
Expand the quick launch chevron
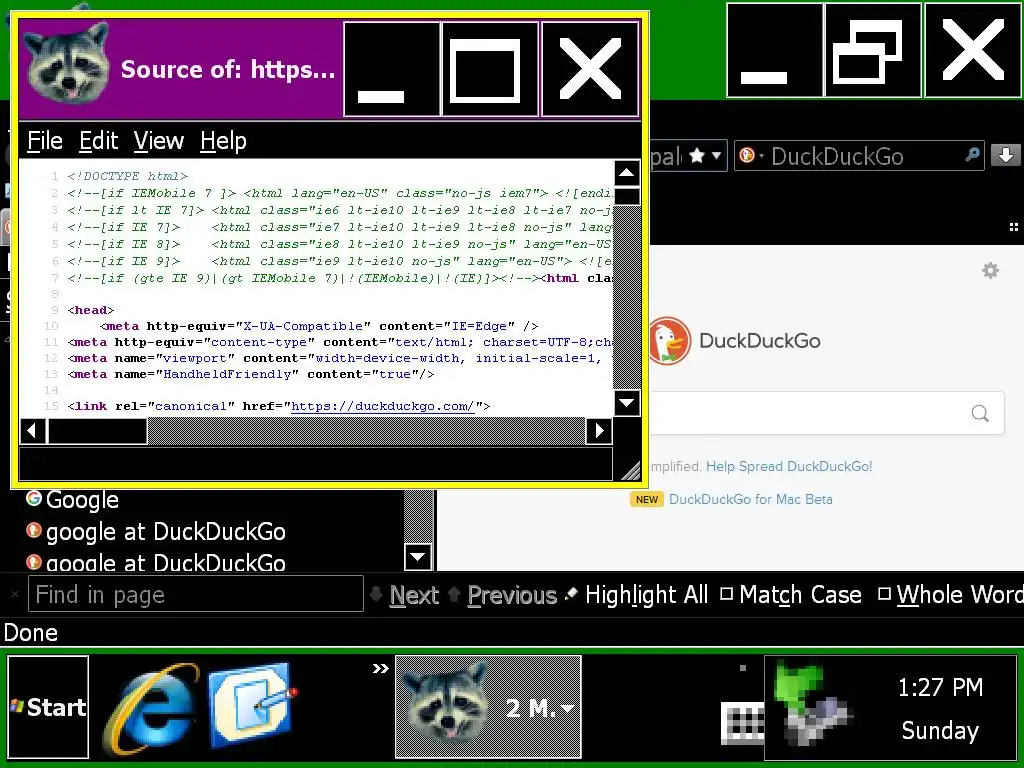tap(381, 668)
